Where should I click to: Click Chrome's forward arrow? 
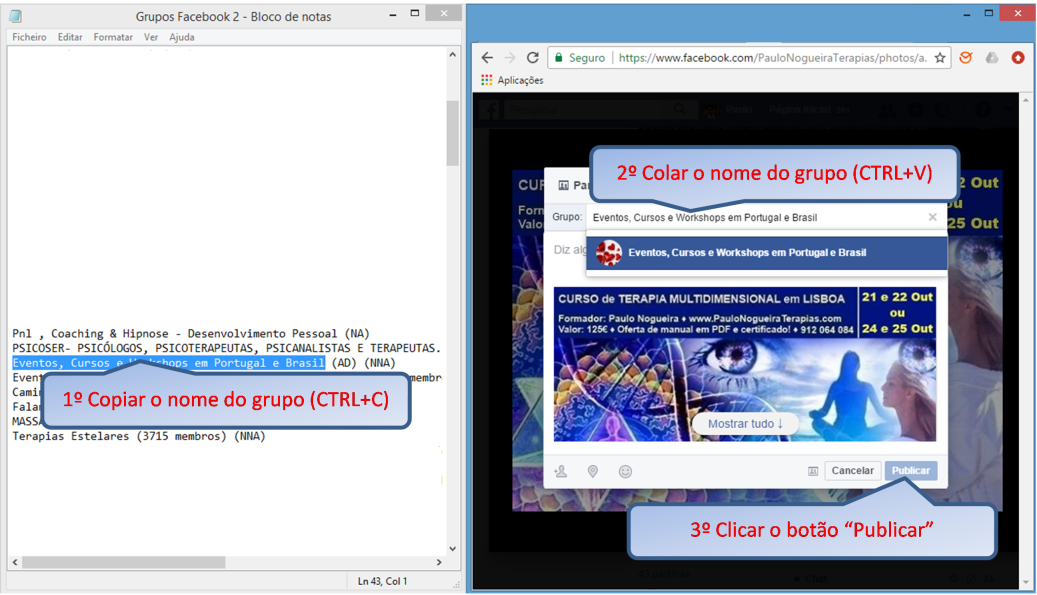(x=510, y=58)
